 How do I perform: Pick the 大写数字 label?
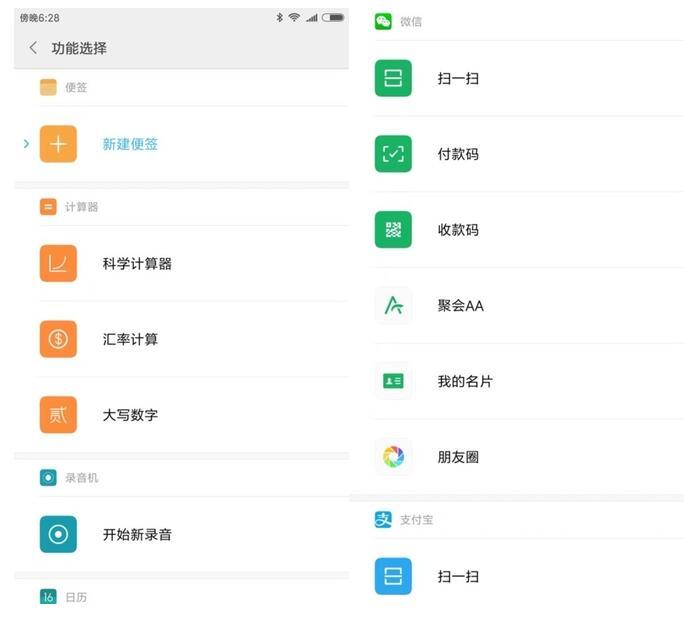coord(130,415)
